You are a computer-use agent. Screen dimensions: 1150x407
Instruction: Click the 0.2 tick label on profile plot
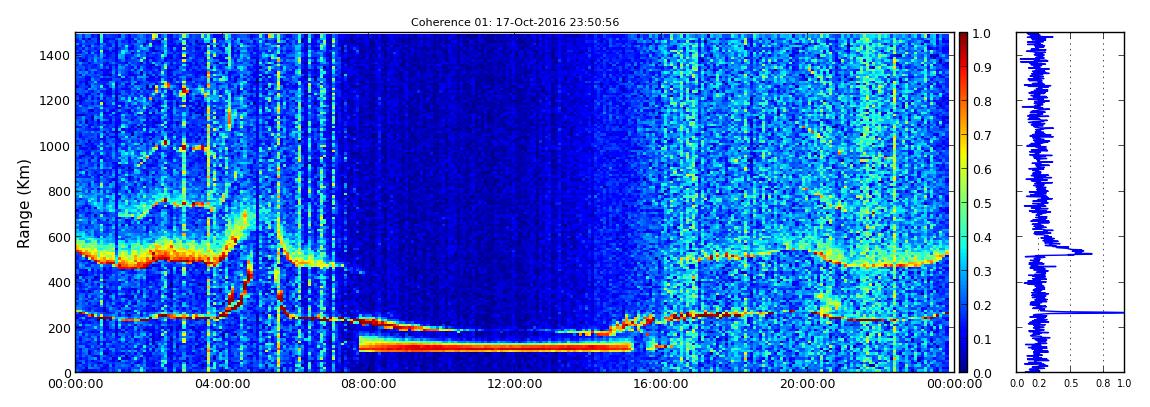point(1039,384)
